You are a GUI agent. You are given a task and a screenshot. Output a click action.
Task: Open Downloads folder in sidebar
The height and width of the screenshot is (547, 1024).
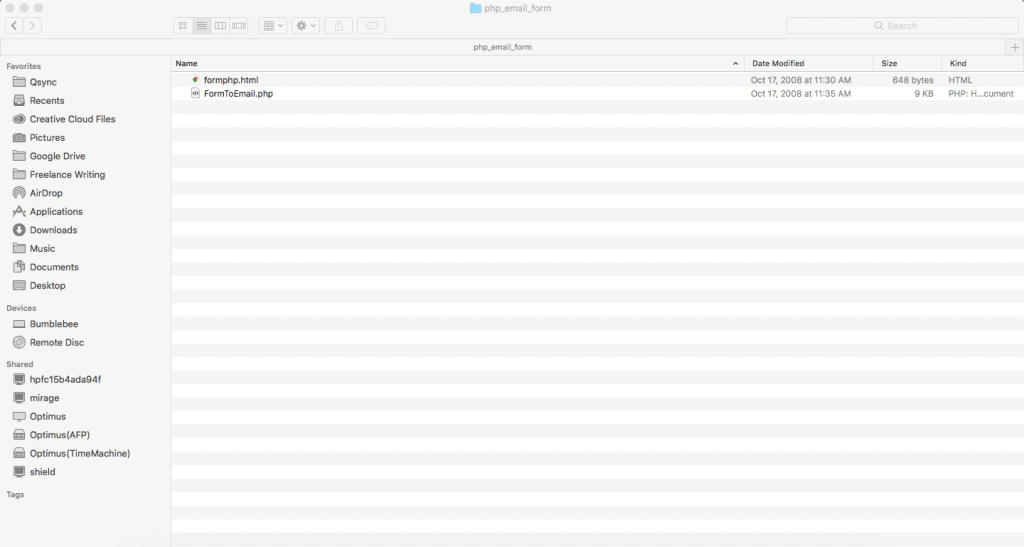53,230
